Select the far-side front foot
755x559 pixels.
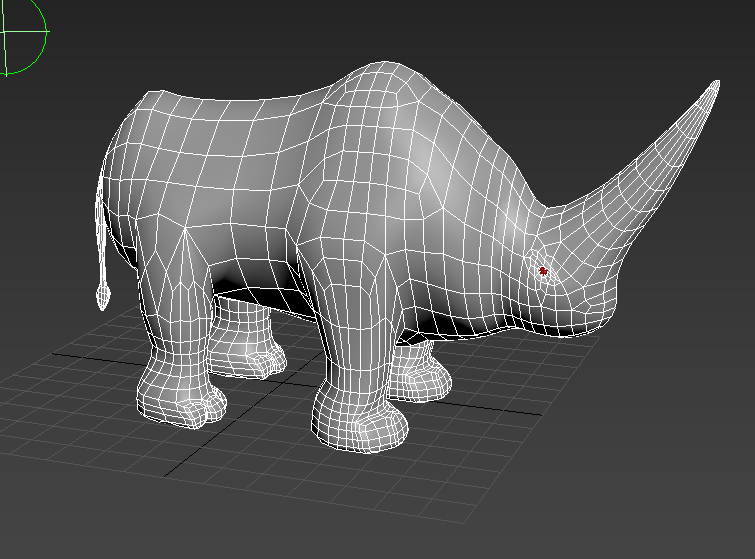(x=420, y=378)
